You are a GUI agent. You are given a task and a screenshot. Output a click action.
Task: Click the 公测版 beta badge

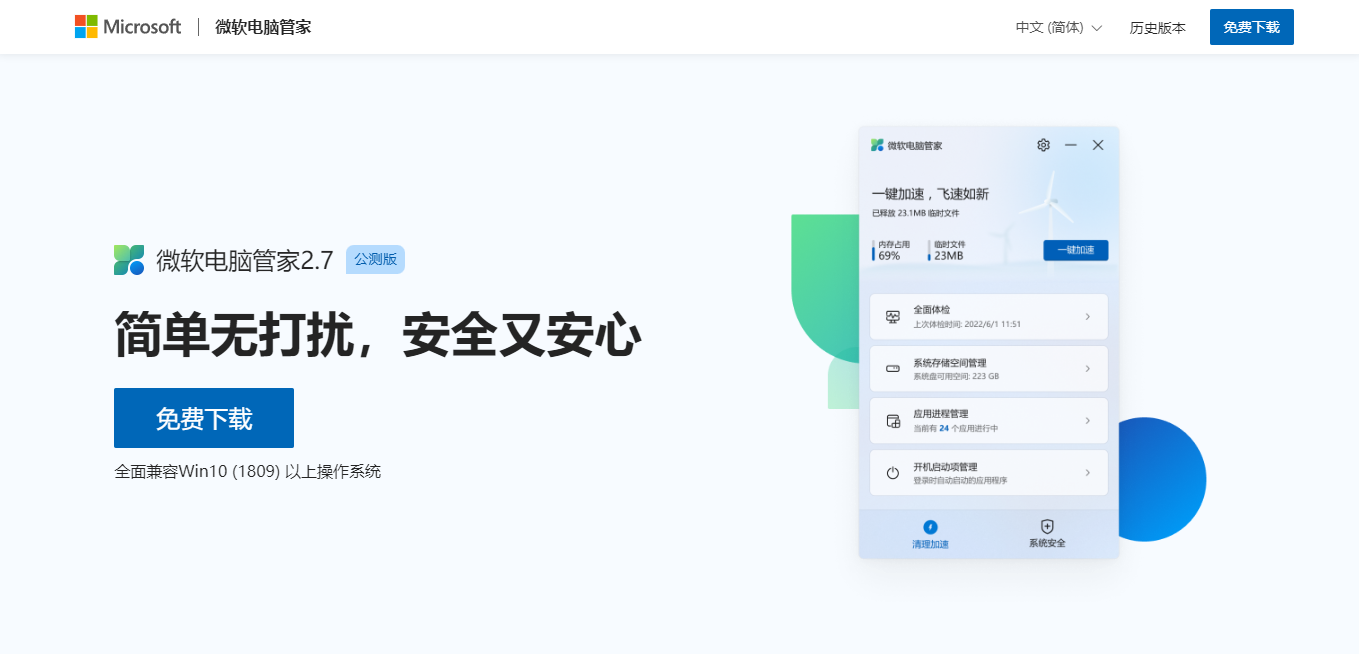[x=375, y=259]
